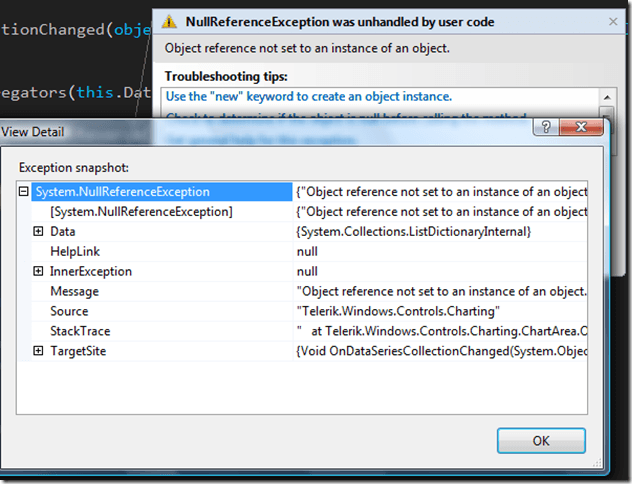
Task: Click the ListDictionaryInternal value of Data
Action: [412, 231]
